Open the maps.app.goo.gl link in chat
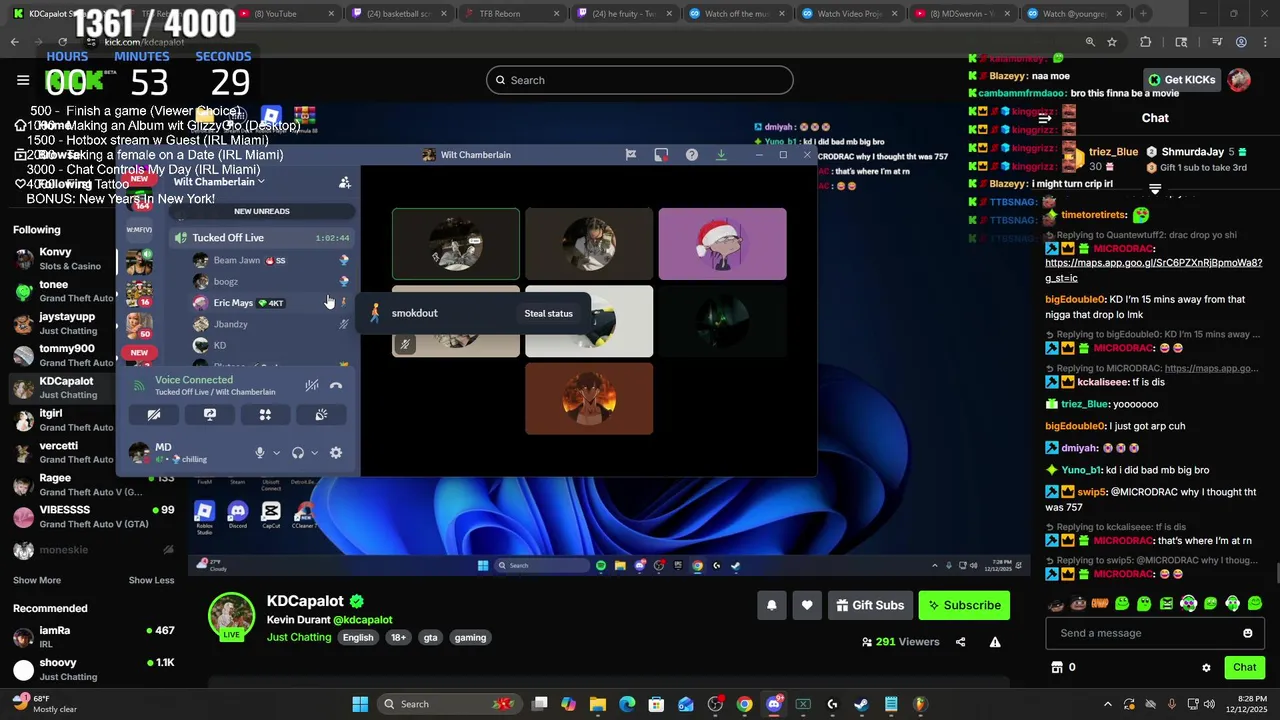The image size is (1280, 720). [x=1153, y=270]
